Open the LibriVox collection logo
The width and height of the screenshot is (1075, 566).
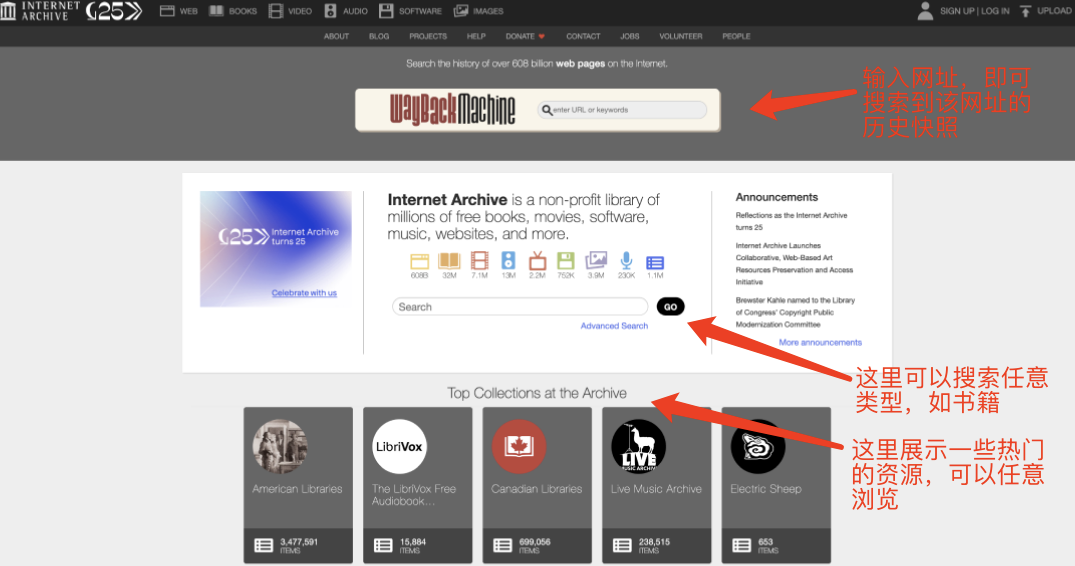(x=399, y=446)
